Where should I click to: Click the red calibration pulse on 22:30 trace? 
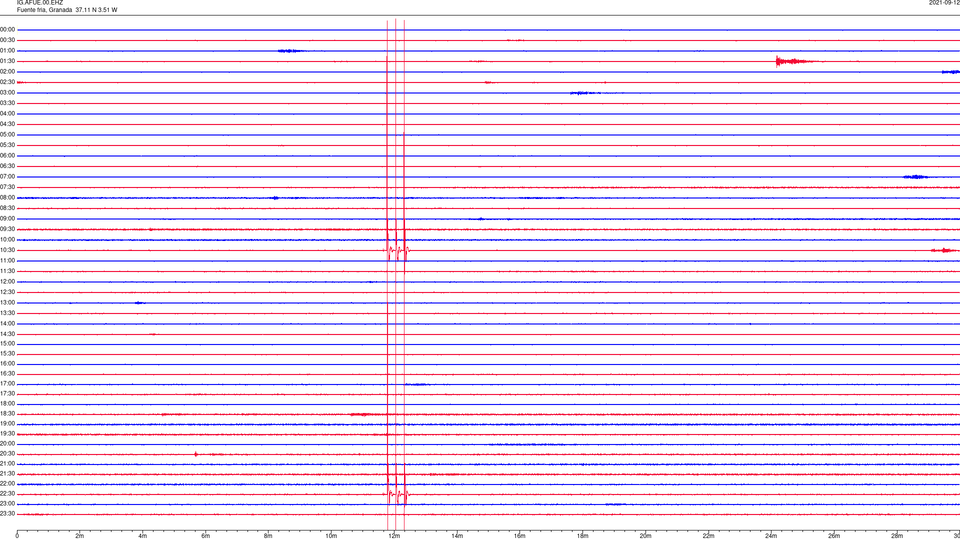click(x=397, y=494)
